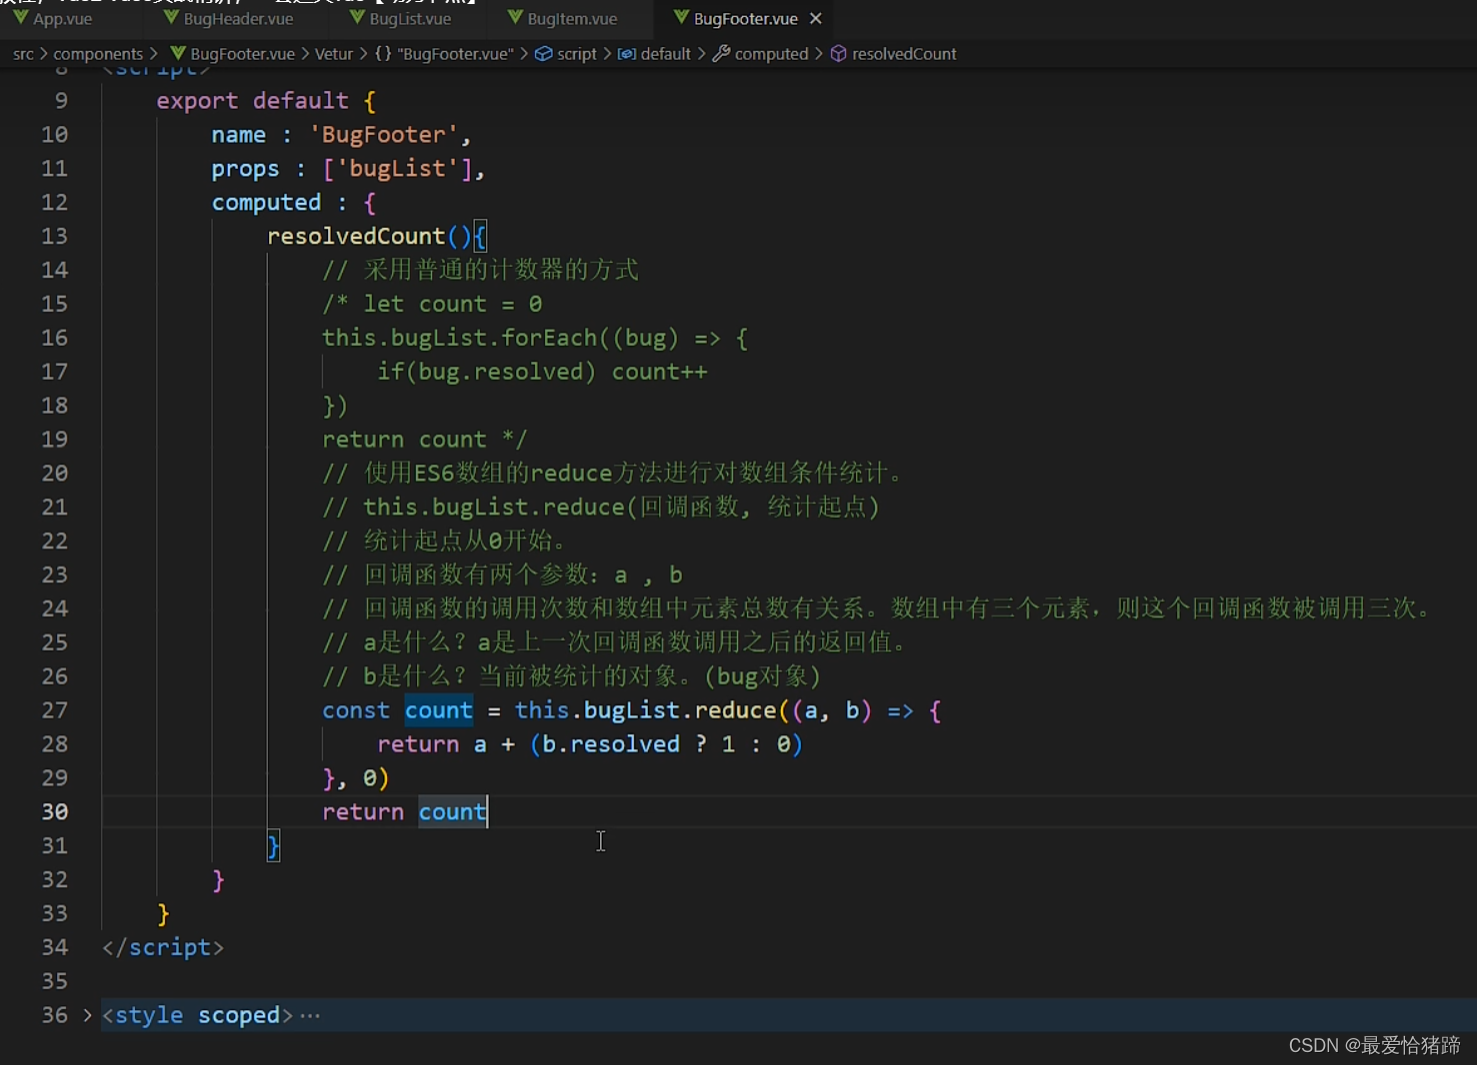
Task: Click line number 36 in the gutter
Action: point(54,1015)
